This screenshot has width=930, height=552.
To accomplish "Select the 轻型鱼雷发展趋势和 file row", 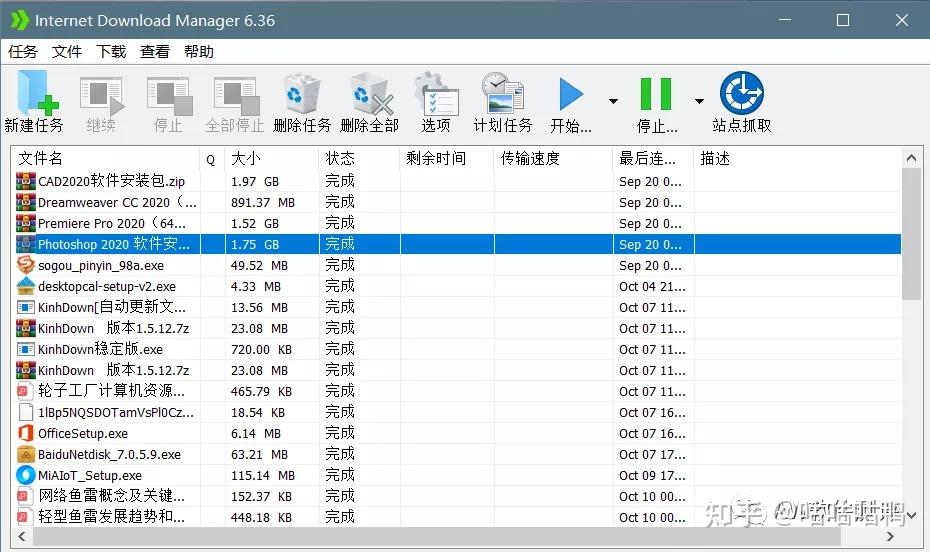I will 457,517.
